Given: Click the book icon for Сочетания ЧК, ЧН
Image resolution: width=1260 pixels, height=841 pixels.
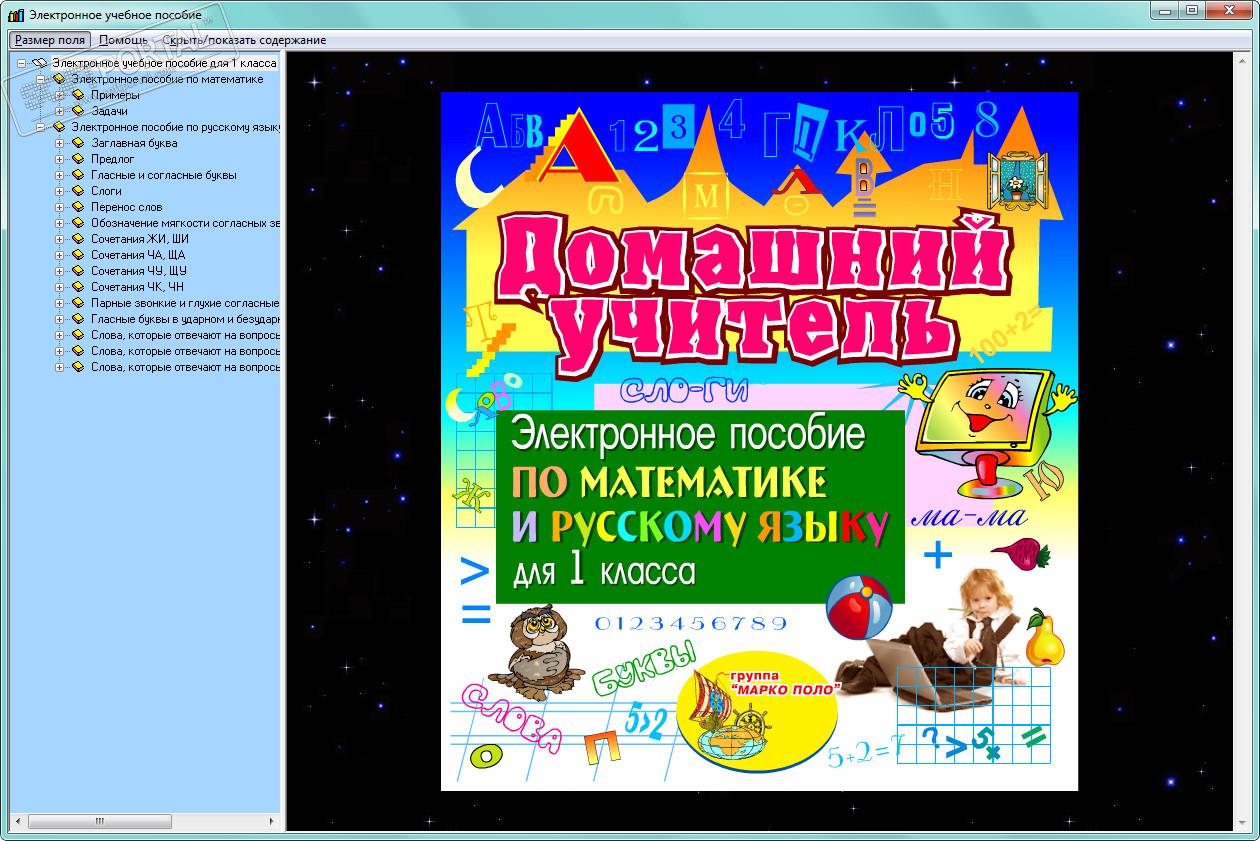Looking at the screenshot, I should [78, 287].
